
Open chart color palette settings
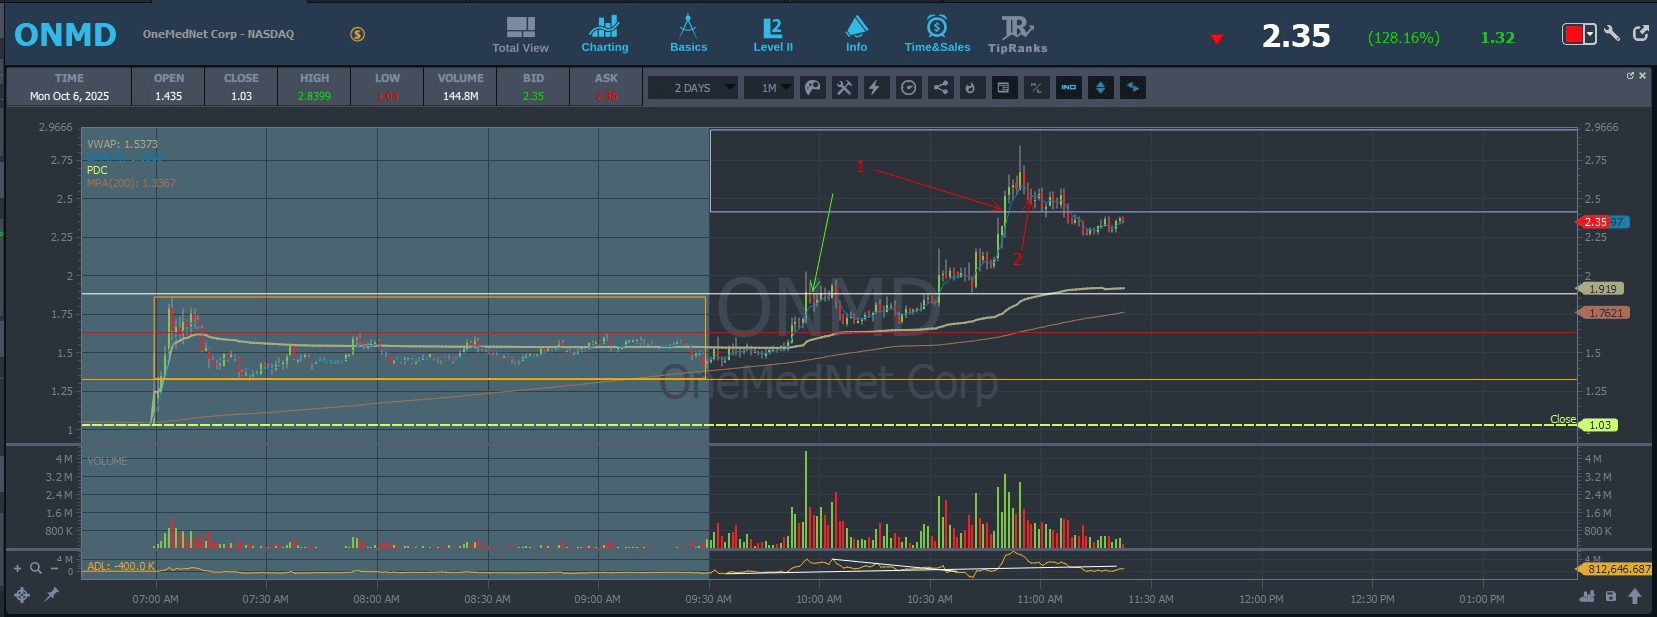coord(813,88)
